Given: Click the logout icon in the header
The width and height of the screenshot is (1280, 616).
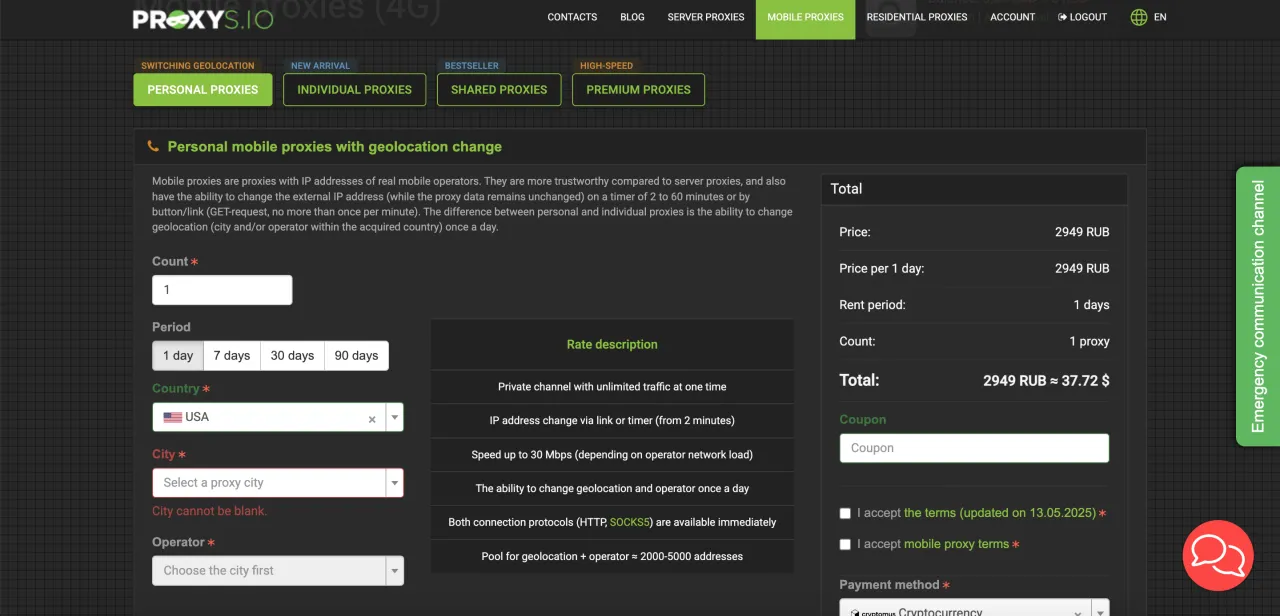Looking at the screenshot, I should [1062, 17].
